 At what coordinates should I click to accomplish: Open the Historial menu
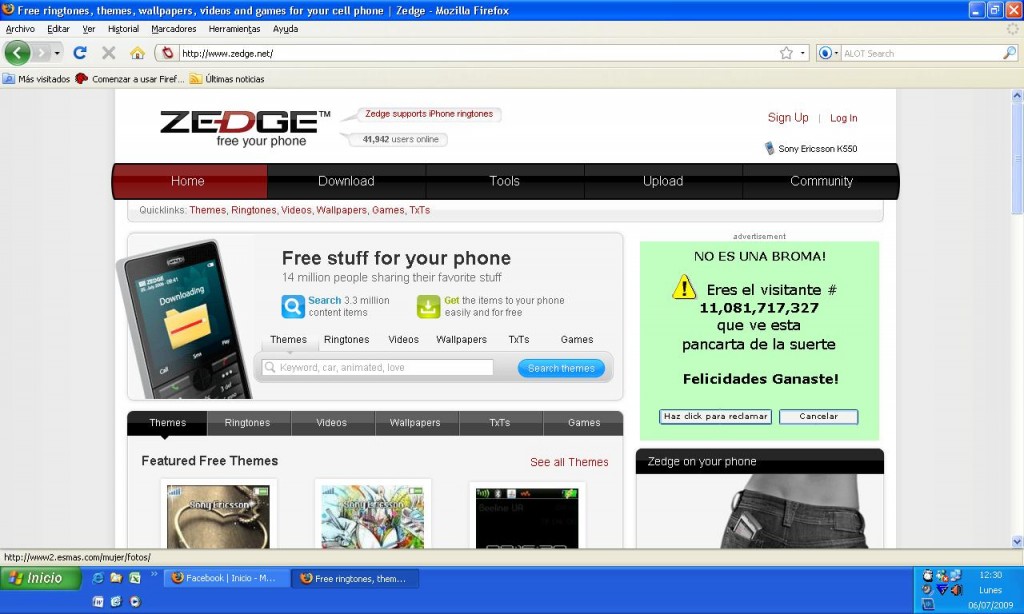coord(123,29)
